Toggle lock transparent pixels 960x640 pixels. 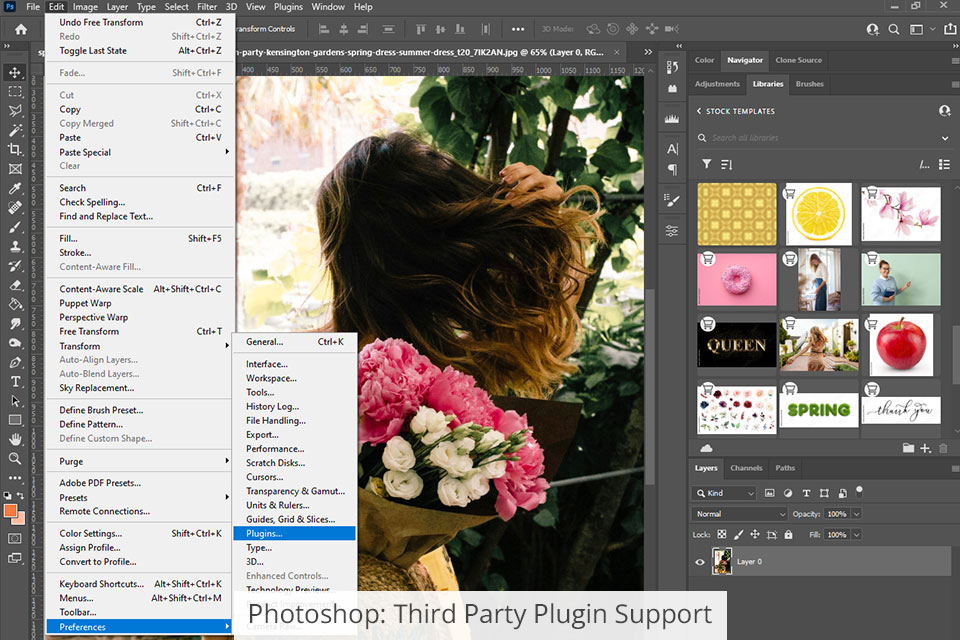tap(722, 535)
